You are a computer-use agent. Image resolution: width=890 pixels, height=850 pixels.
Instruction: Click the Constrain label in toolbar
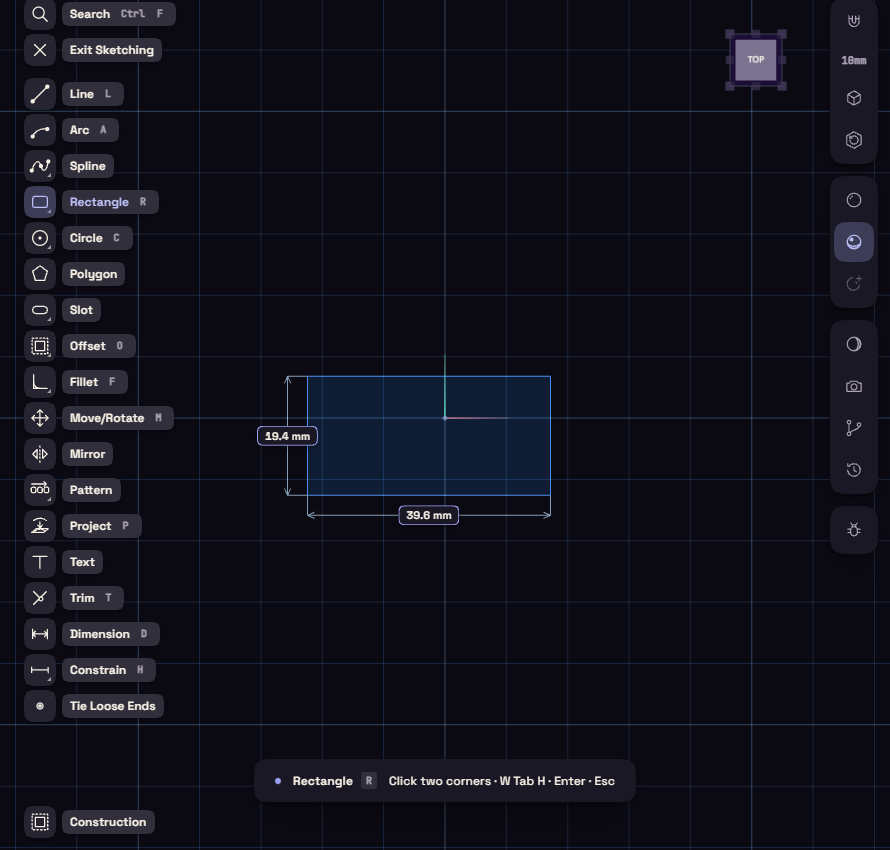coord(108,670)
